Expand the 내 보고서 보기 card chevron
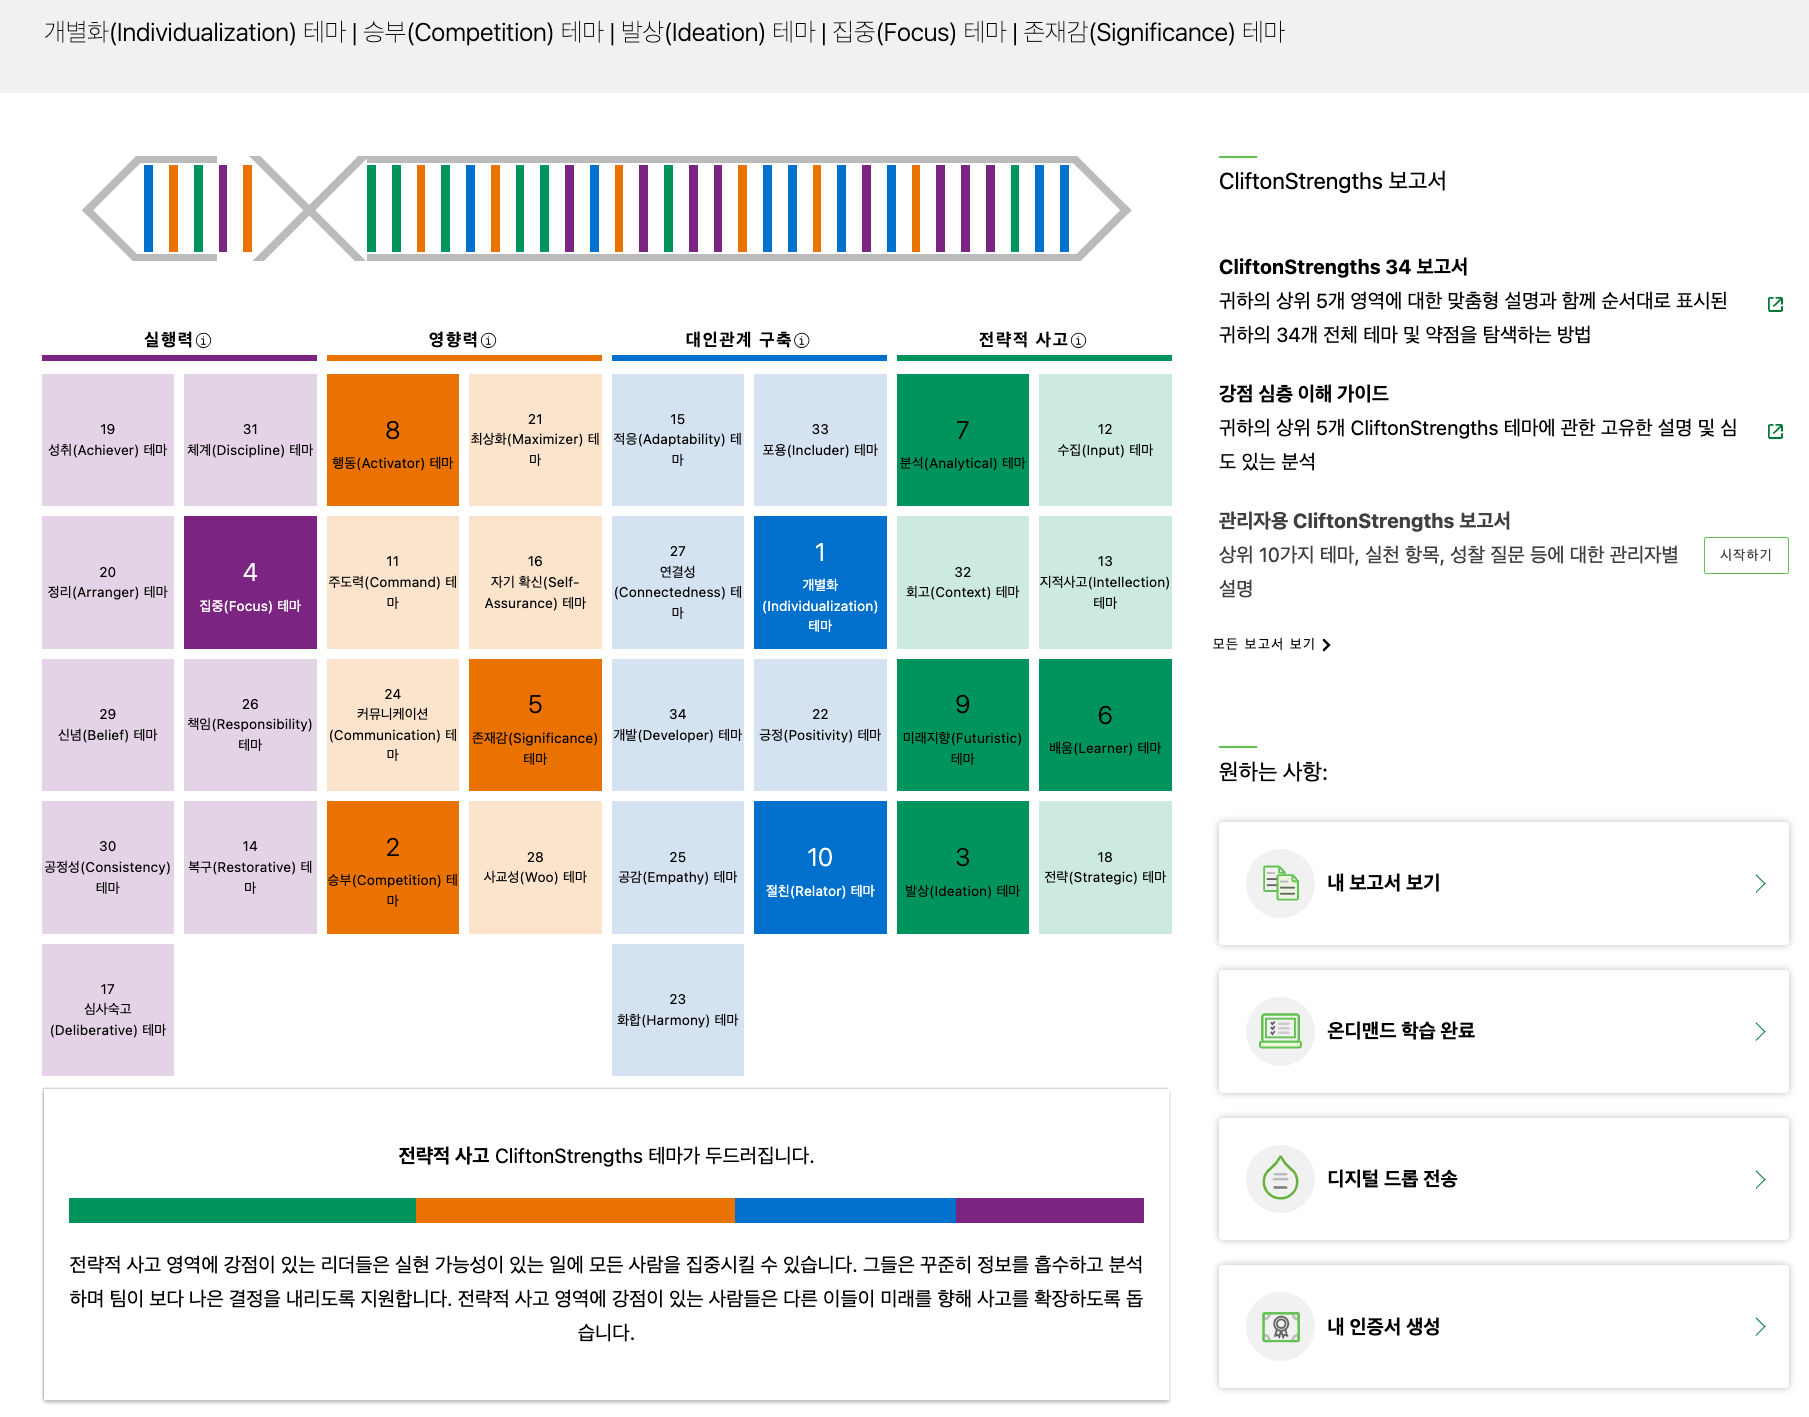The width and height of the screenshot is (1809, 1417). pos(1760,883)
